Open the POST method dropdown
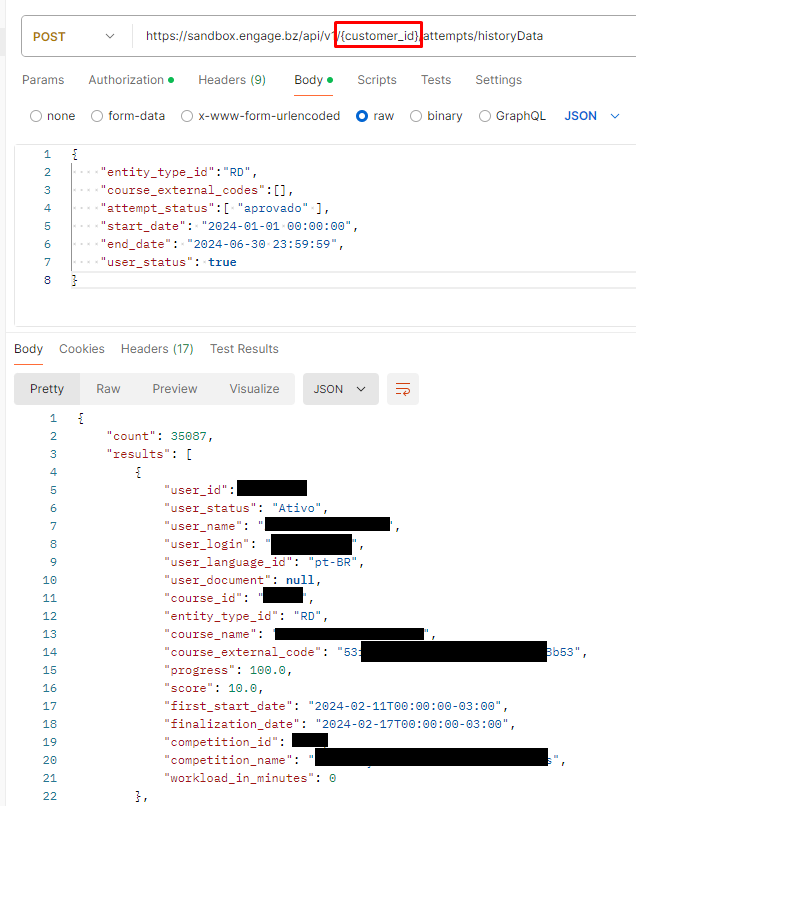 74,36
